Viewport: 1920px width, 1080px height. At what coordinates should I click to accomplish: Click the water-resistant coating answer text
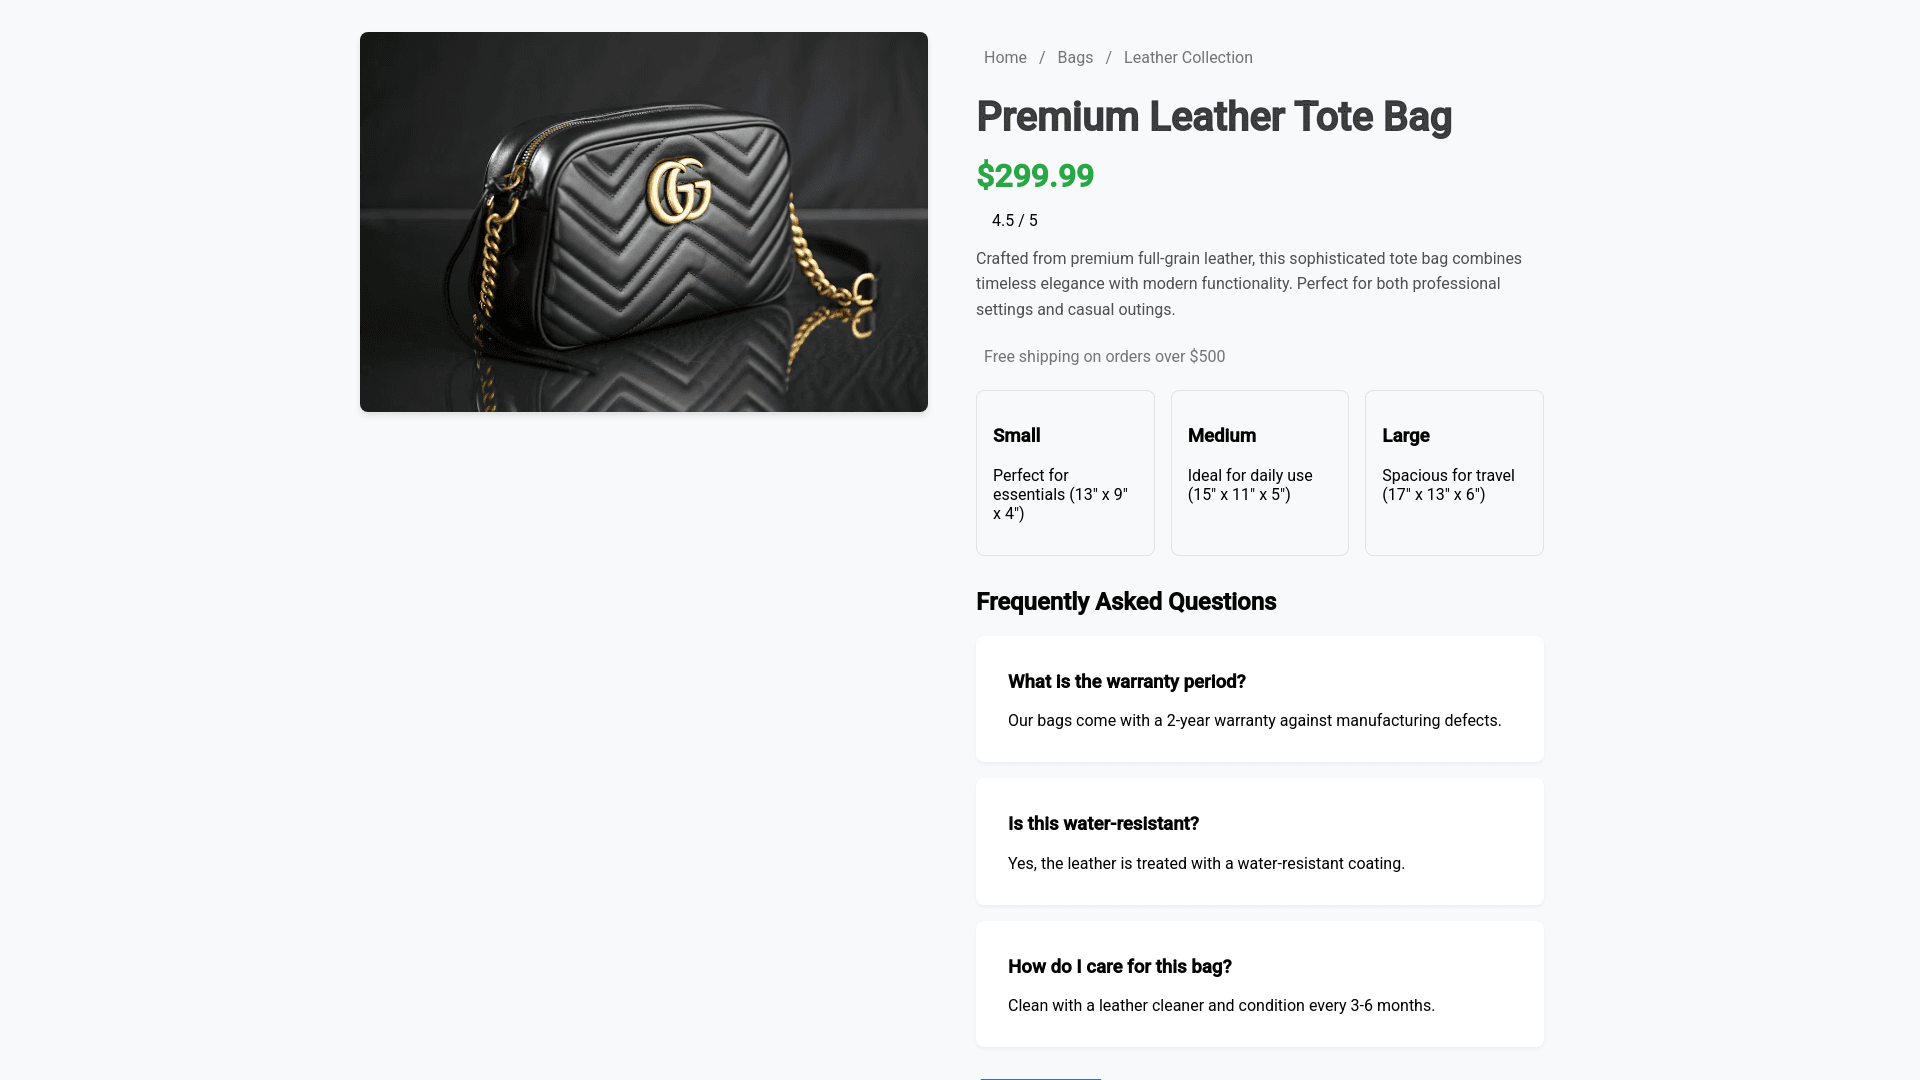[x=1206, y=864]
